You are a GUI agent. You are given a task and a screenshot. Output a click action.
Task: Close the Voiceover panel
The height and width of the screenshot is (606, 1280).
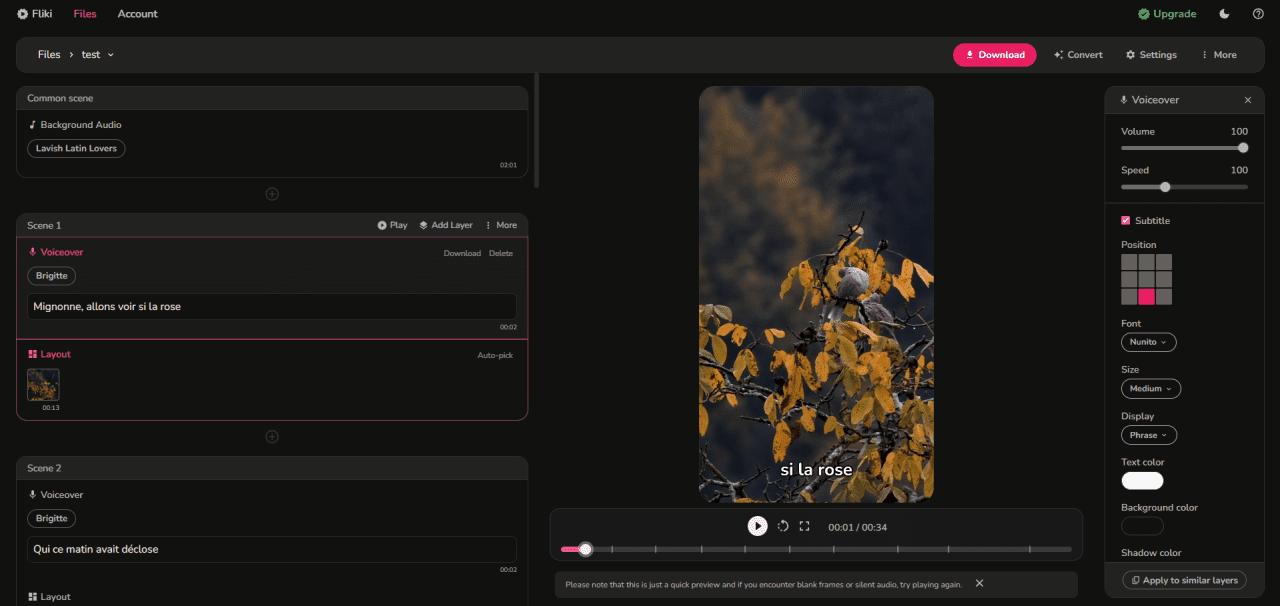click(1248, 100)
